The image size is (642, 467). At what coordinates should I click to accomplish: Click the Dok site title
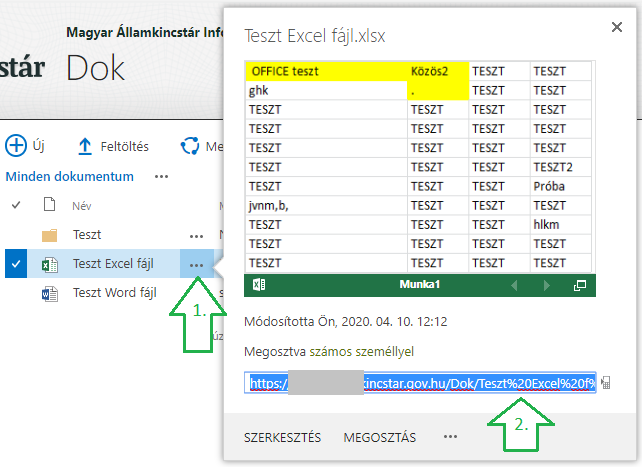(x=95, y=68)
